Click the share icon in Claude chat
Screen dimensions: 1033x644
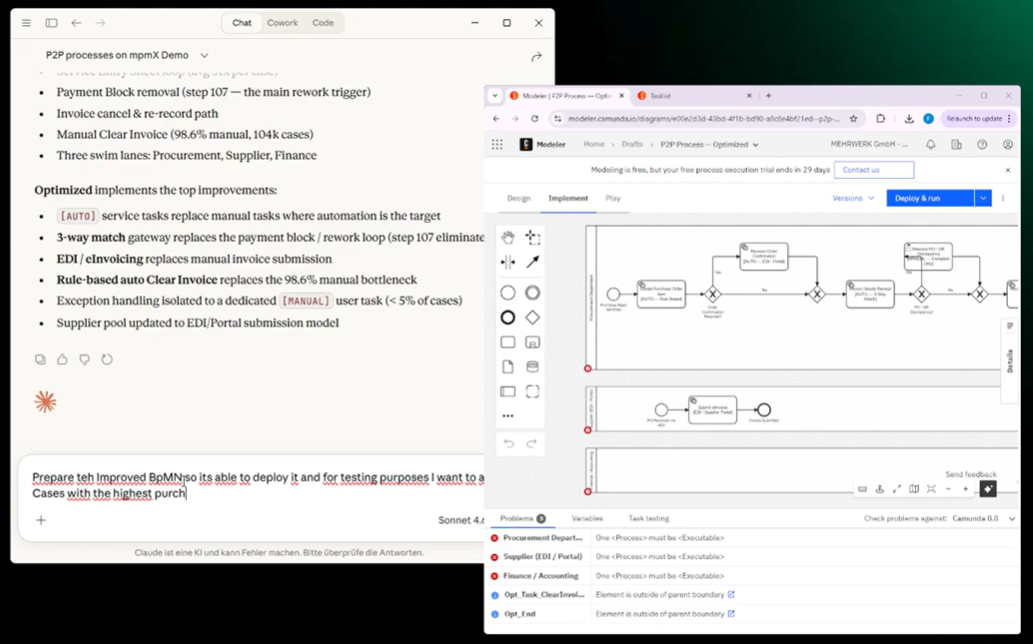536,57
